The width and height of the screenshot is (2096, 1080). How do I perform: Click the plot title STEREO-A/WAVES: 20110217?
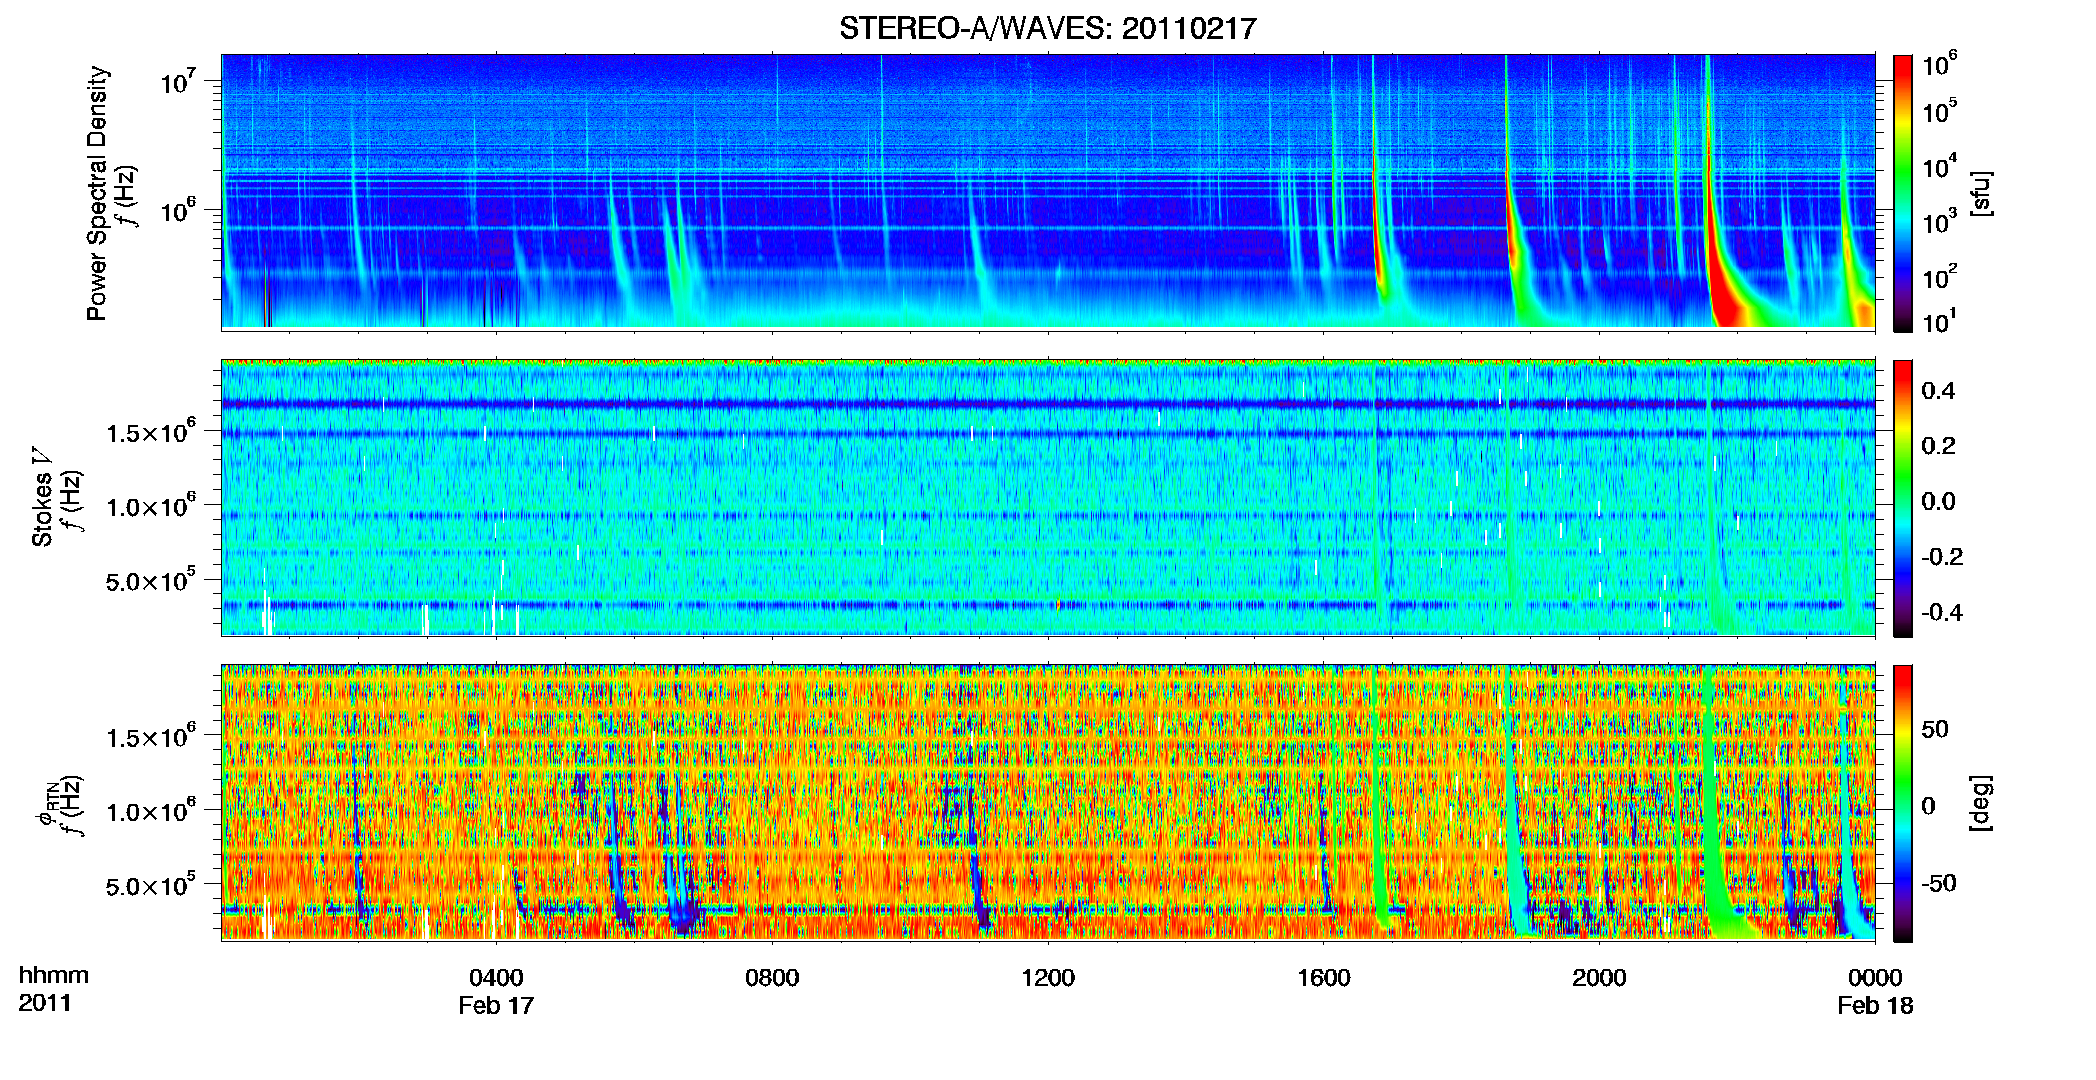pos(1047,28)
